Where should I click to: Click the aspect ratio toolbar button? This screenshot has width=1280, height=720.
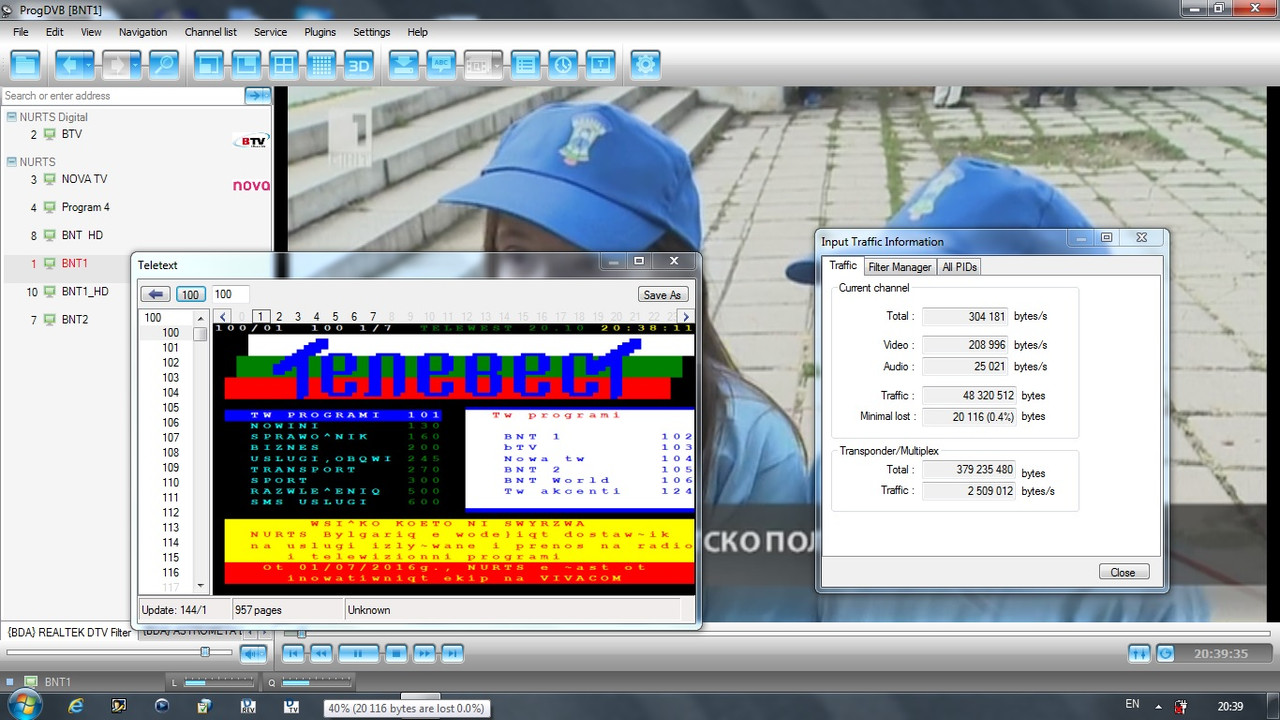tap(478, 66)
